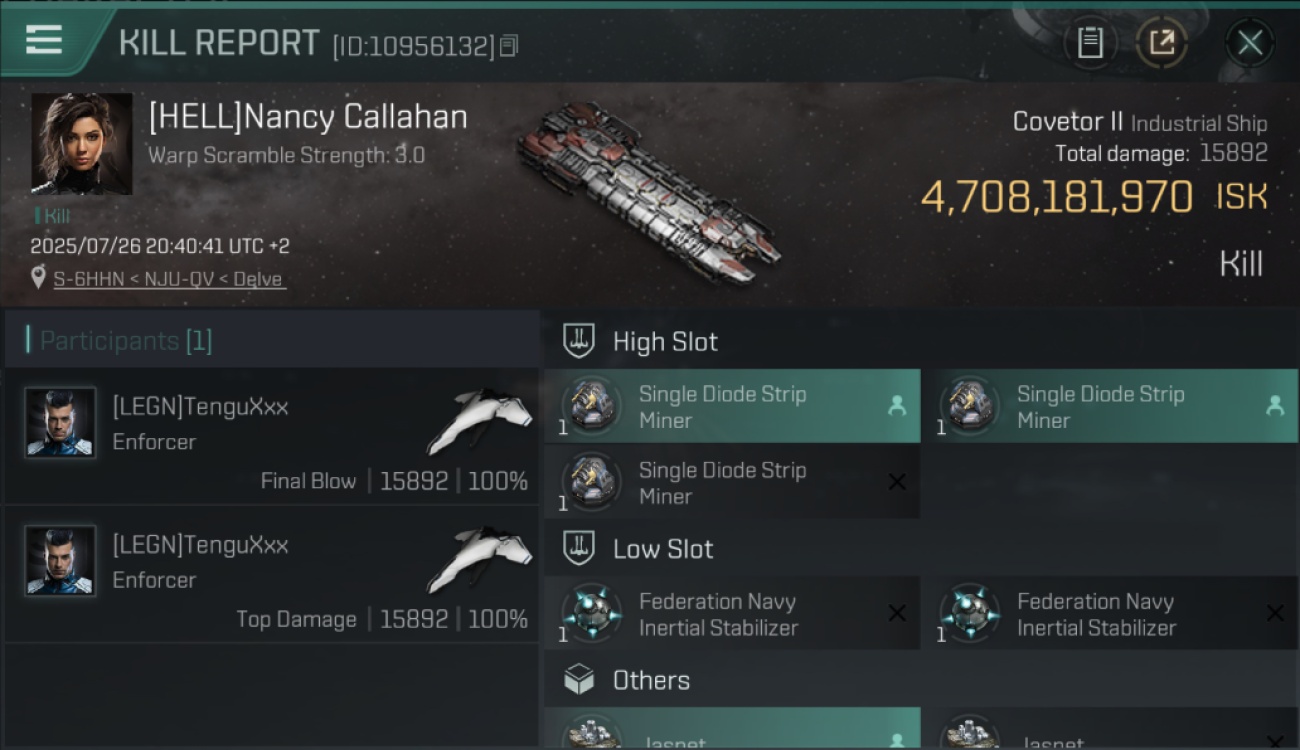Viewport: 1300px width, 750px height.
Task: Click the orange share/export icon
Action: 1161,43
